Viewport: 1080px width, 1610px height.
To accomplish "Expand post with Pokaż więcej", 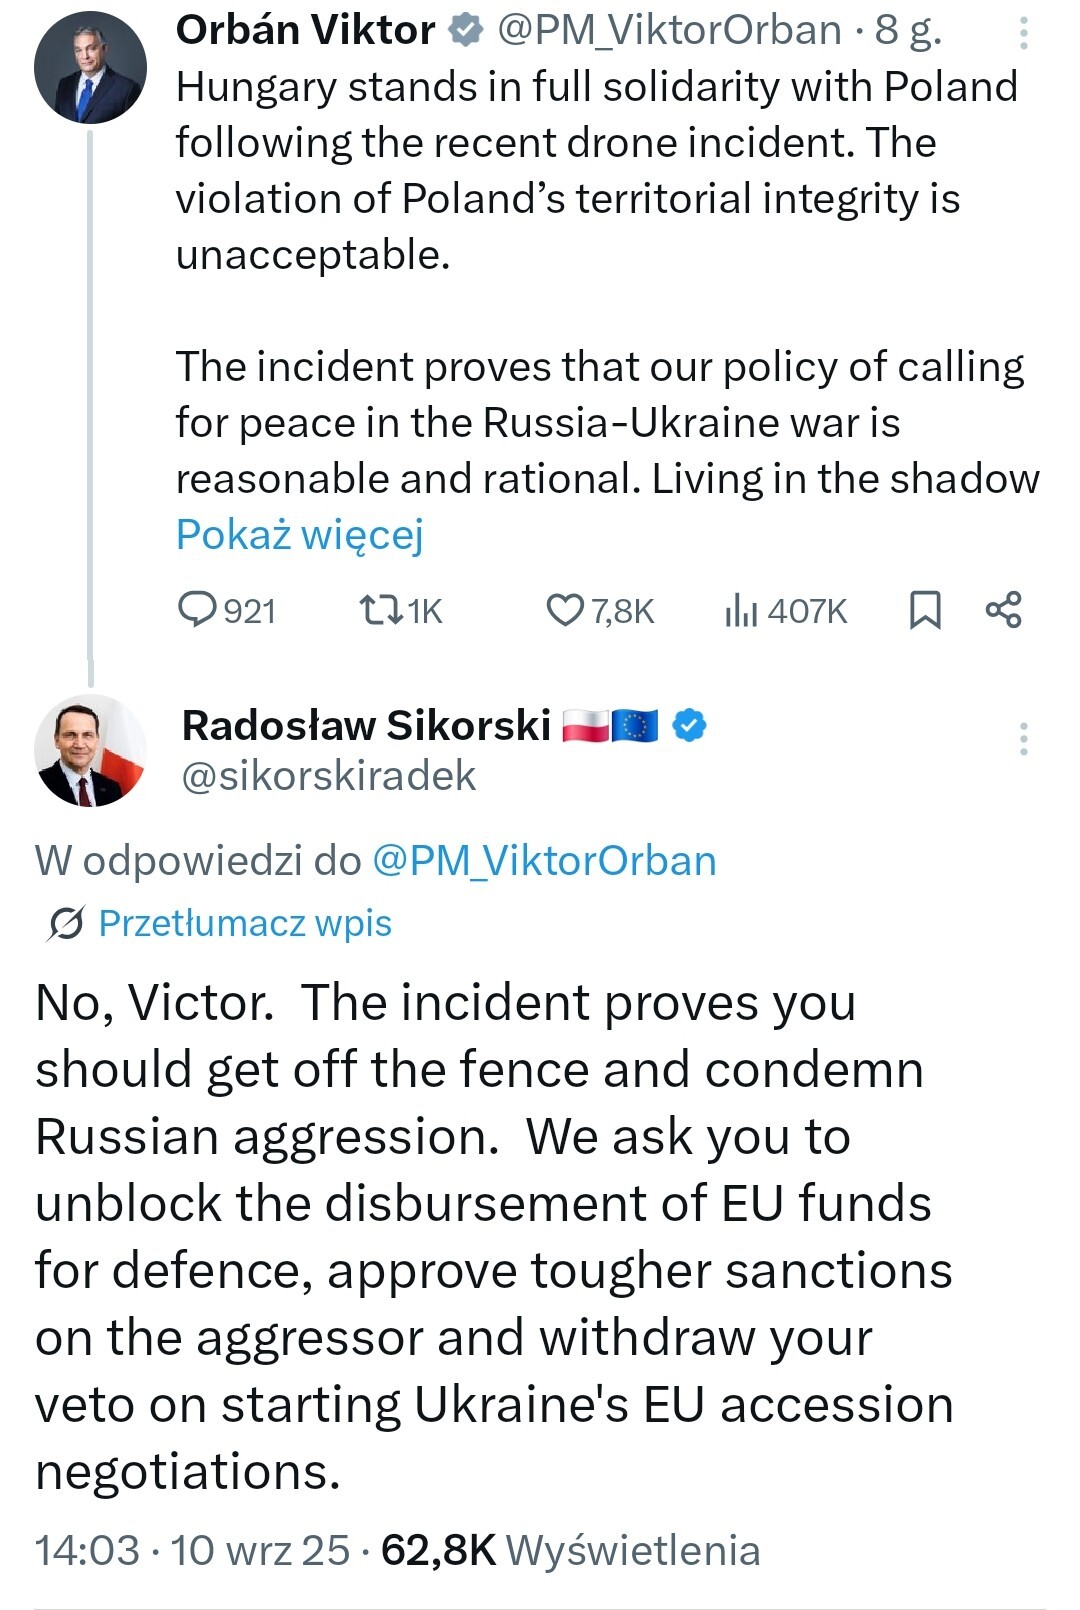I will tap(300, 535).
